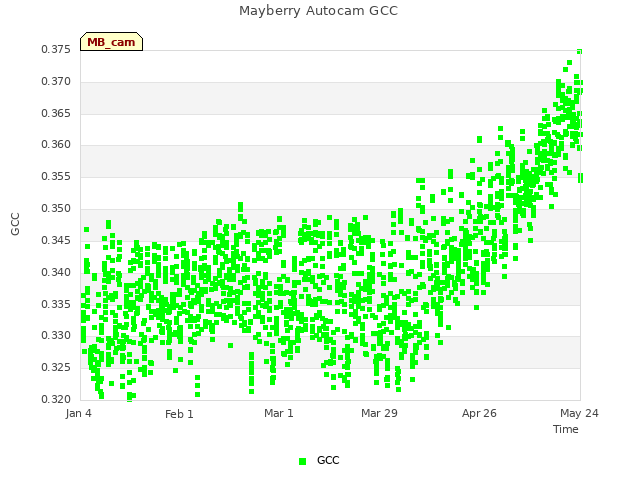Click the Mar 1 axis label
The height and width of the screenshot is (480, 640).
[279, 413]
